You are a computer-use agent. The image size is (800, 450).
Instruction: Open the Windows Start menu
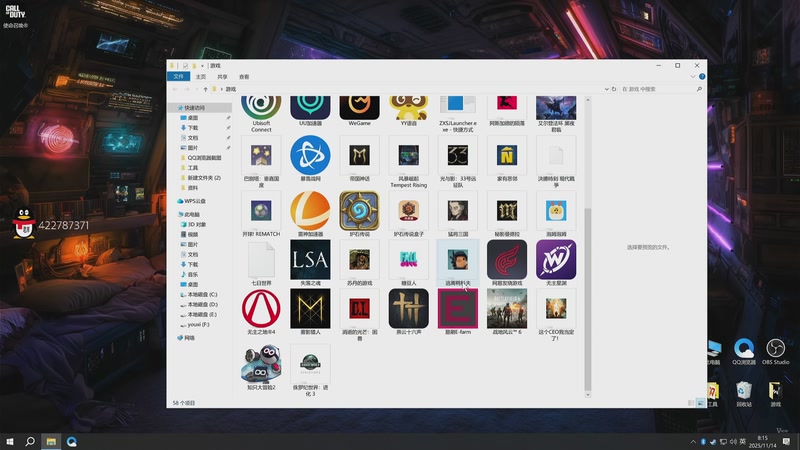[9, 442]
